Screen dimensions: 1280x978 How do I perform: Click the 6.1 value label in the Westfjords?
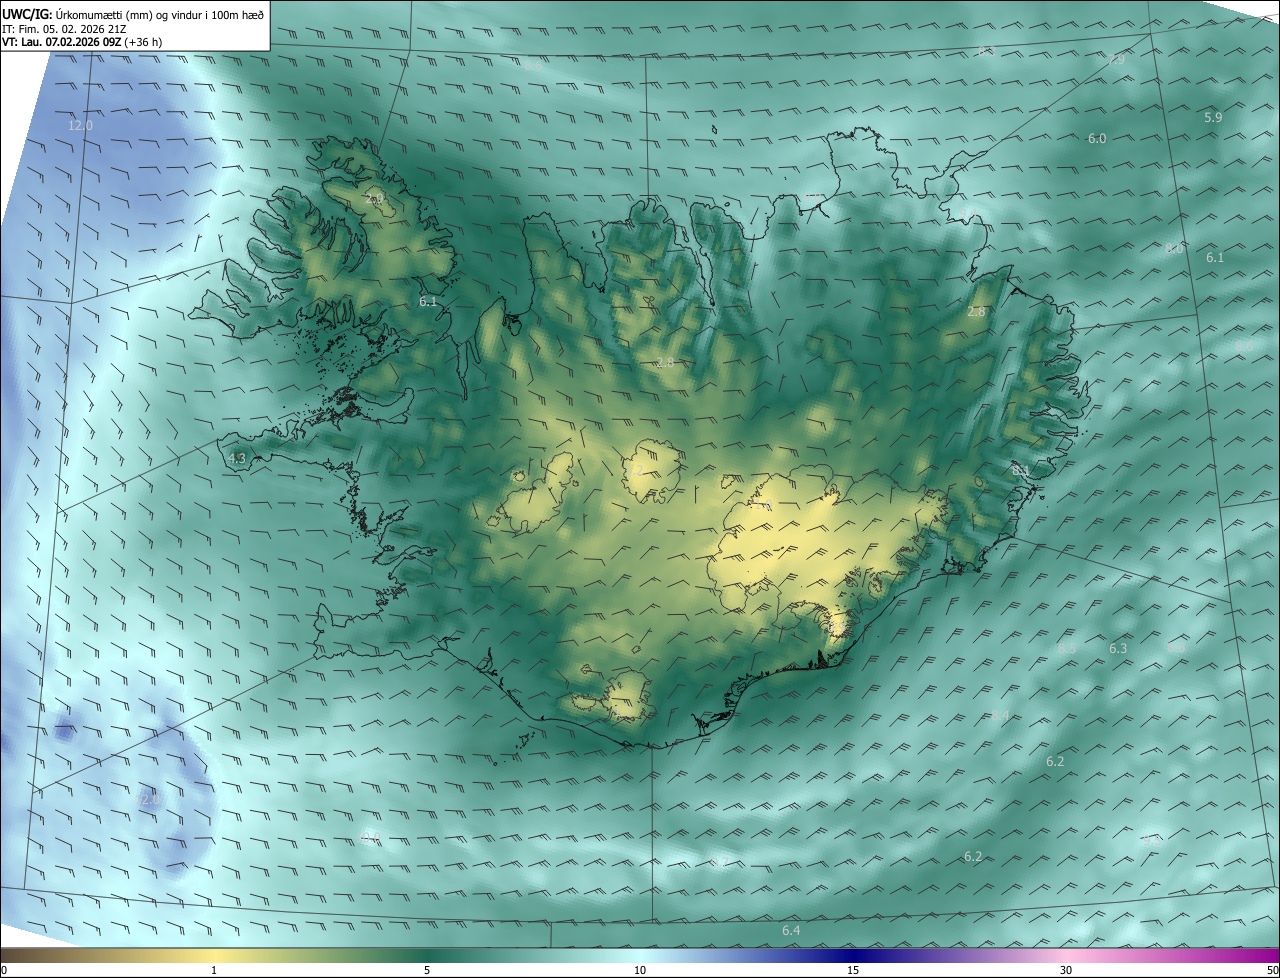428,301
